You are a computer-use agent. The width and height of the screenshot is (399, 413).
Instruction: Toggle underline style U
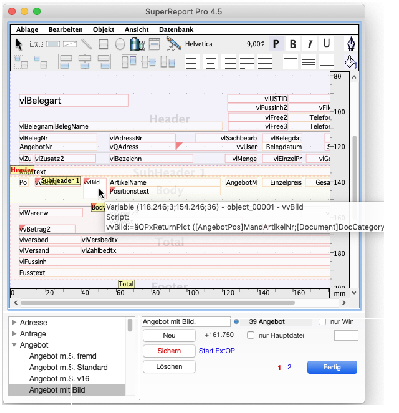327,44
